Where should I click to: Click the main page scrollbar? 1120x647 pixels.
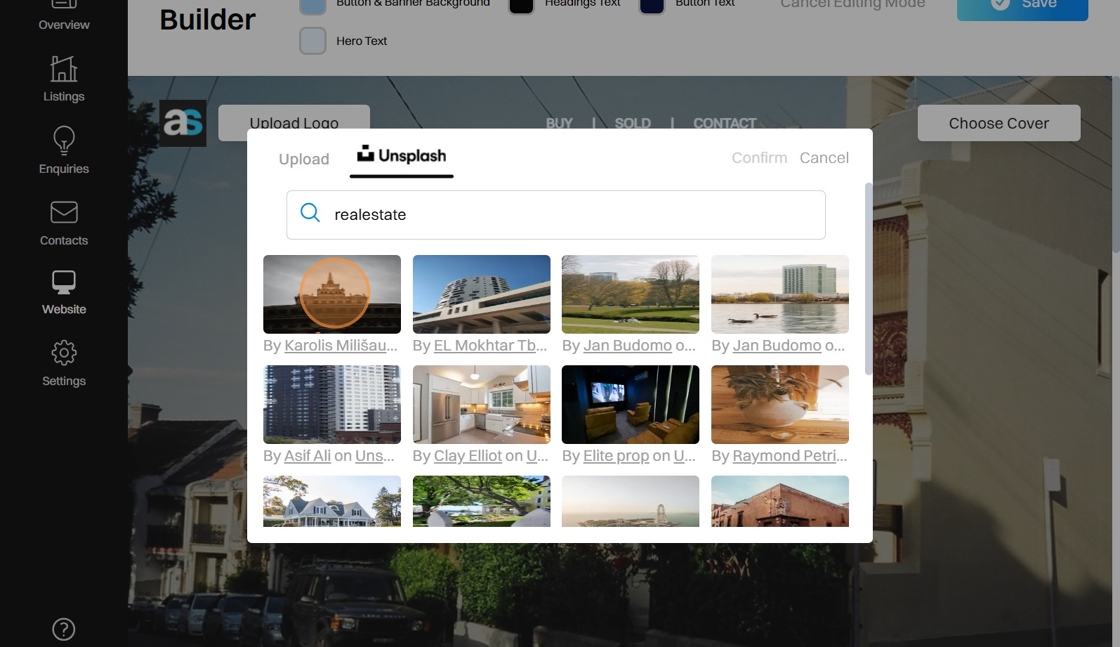1116,164
